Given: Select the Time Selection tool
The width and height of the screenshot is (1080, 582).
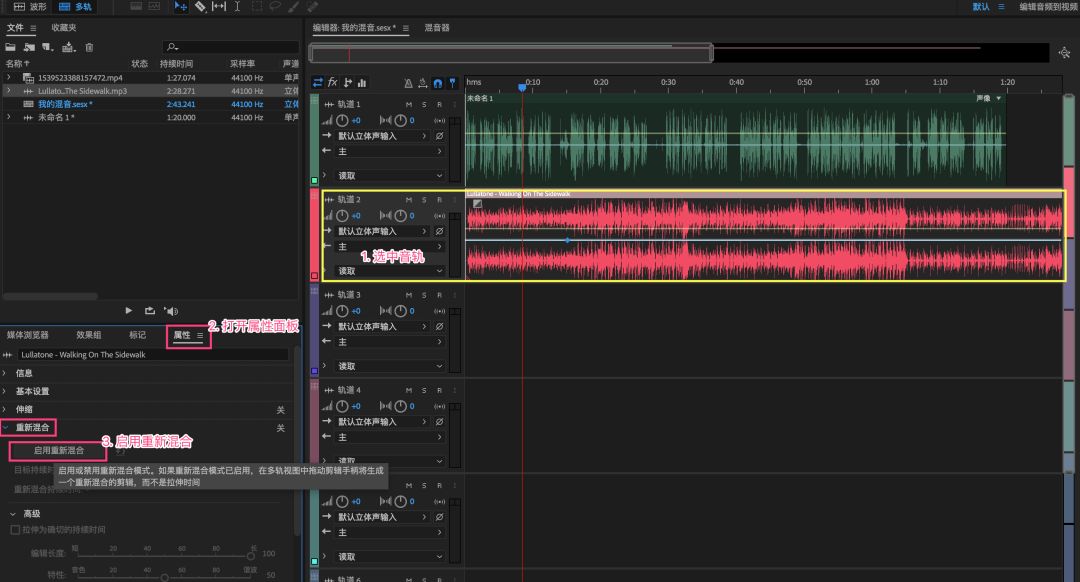Looking at the screenshot, I should (x=237, y=7).
